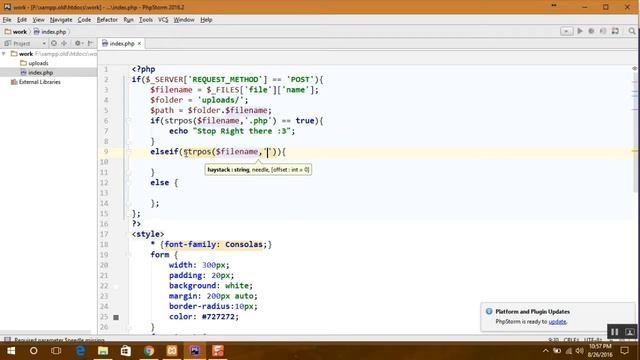Click the update link in notification
The width and height of the screenshot is (640, 360).
[557, 322]
